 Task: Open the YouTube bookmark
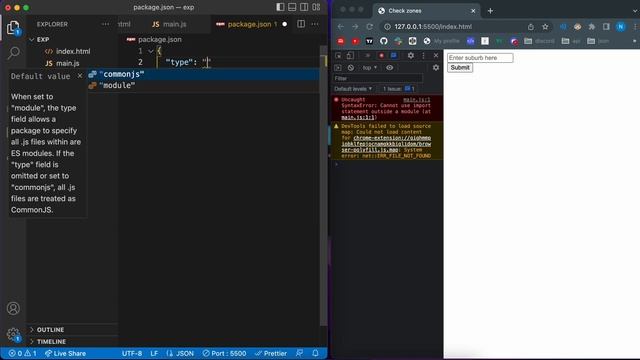pyautogui.click(x=355, y=41)
